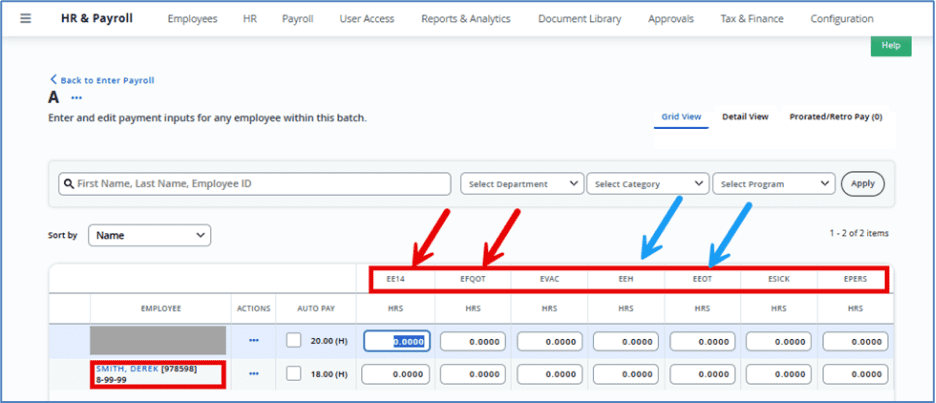Click the EVAC hours field for Derek Smith
The image size is (936, 403).
[549, 373]
